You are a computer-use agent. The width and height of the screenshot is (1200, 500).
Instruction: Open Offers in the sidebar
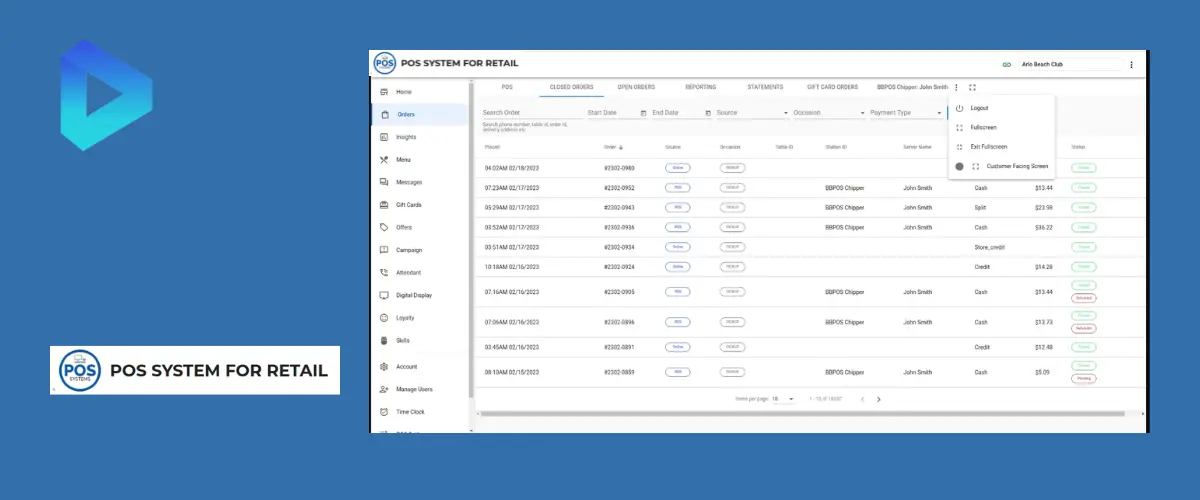coord(418,227)
